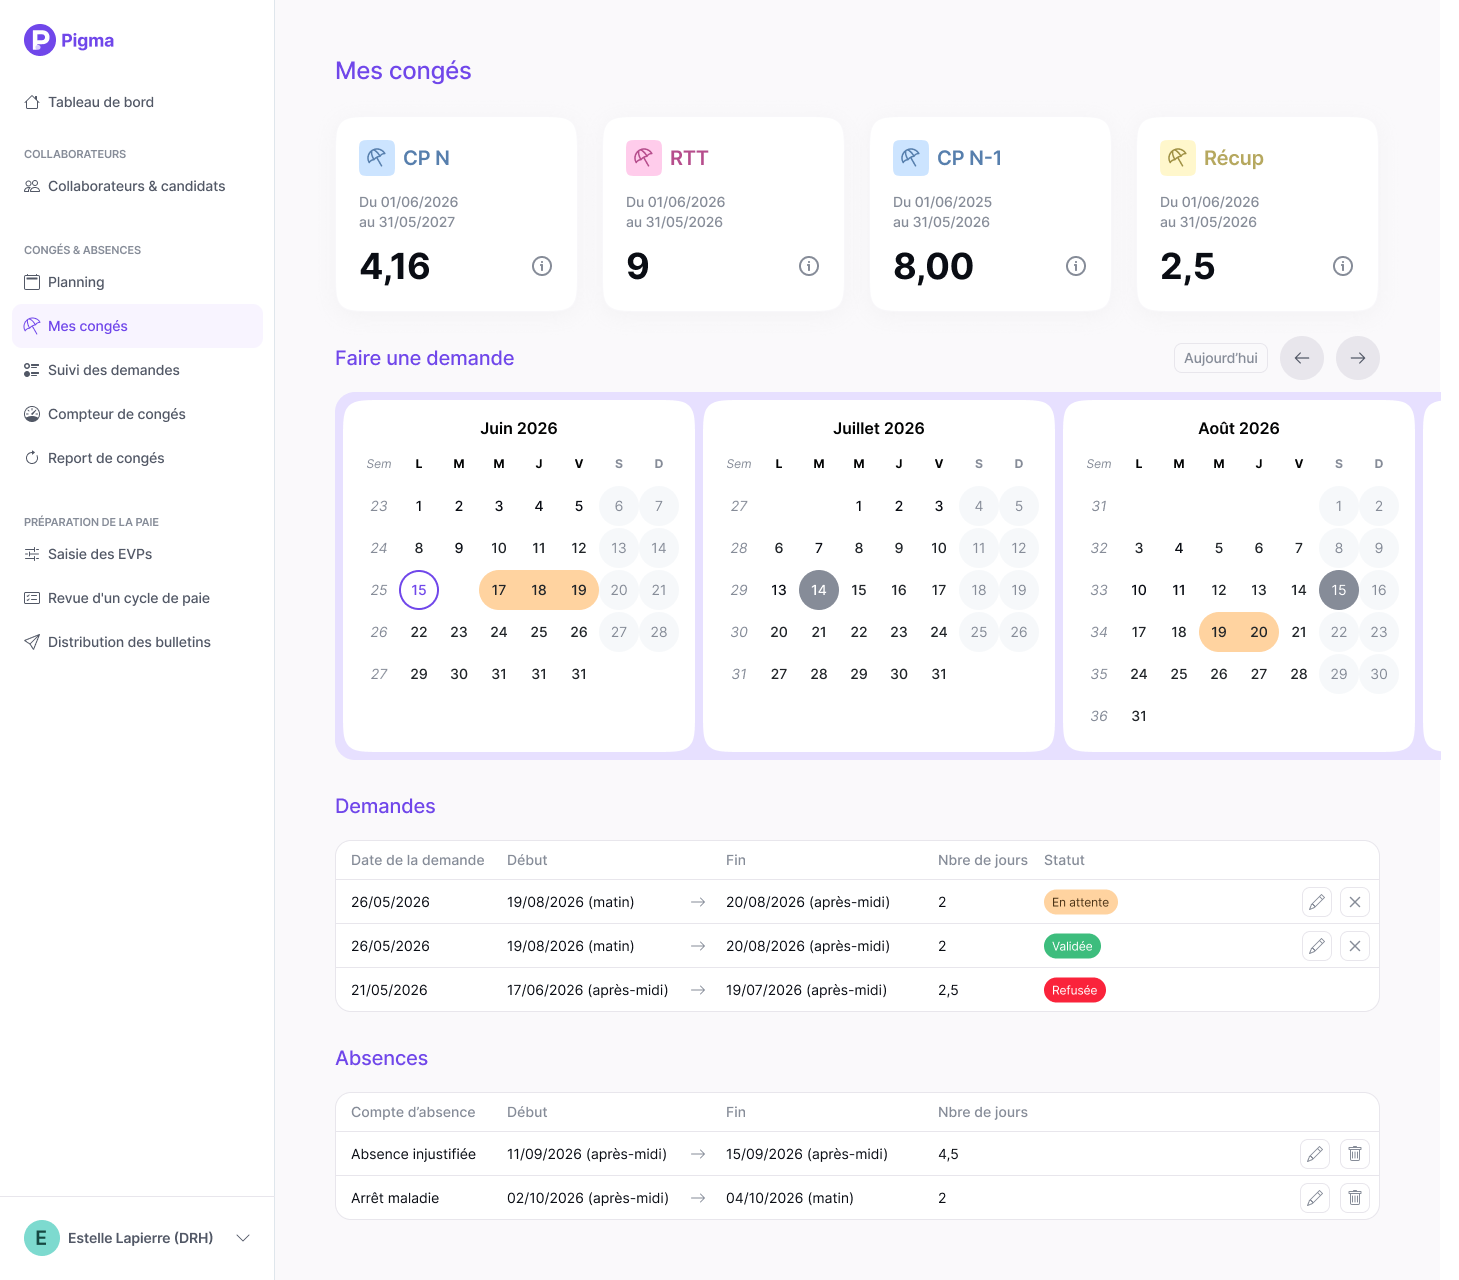Open info icon on CP N-1 card
1459x1280 pixels.
point(1076,266)
